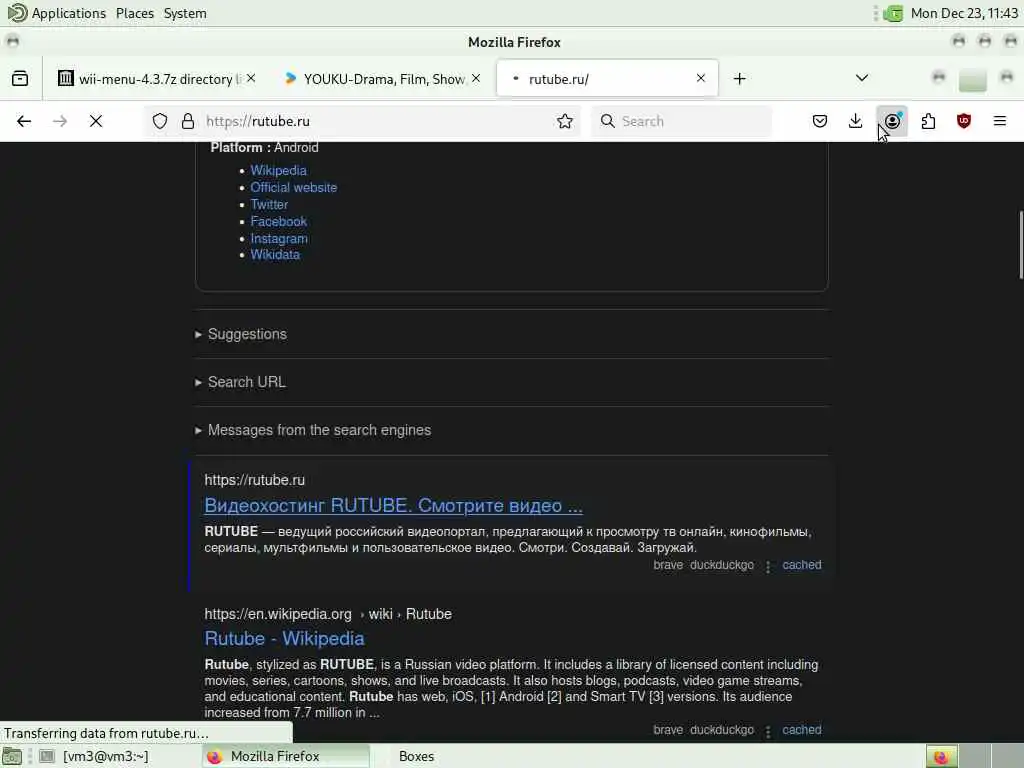Click the green system tray notification icon

tap(893, 13)
